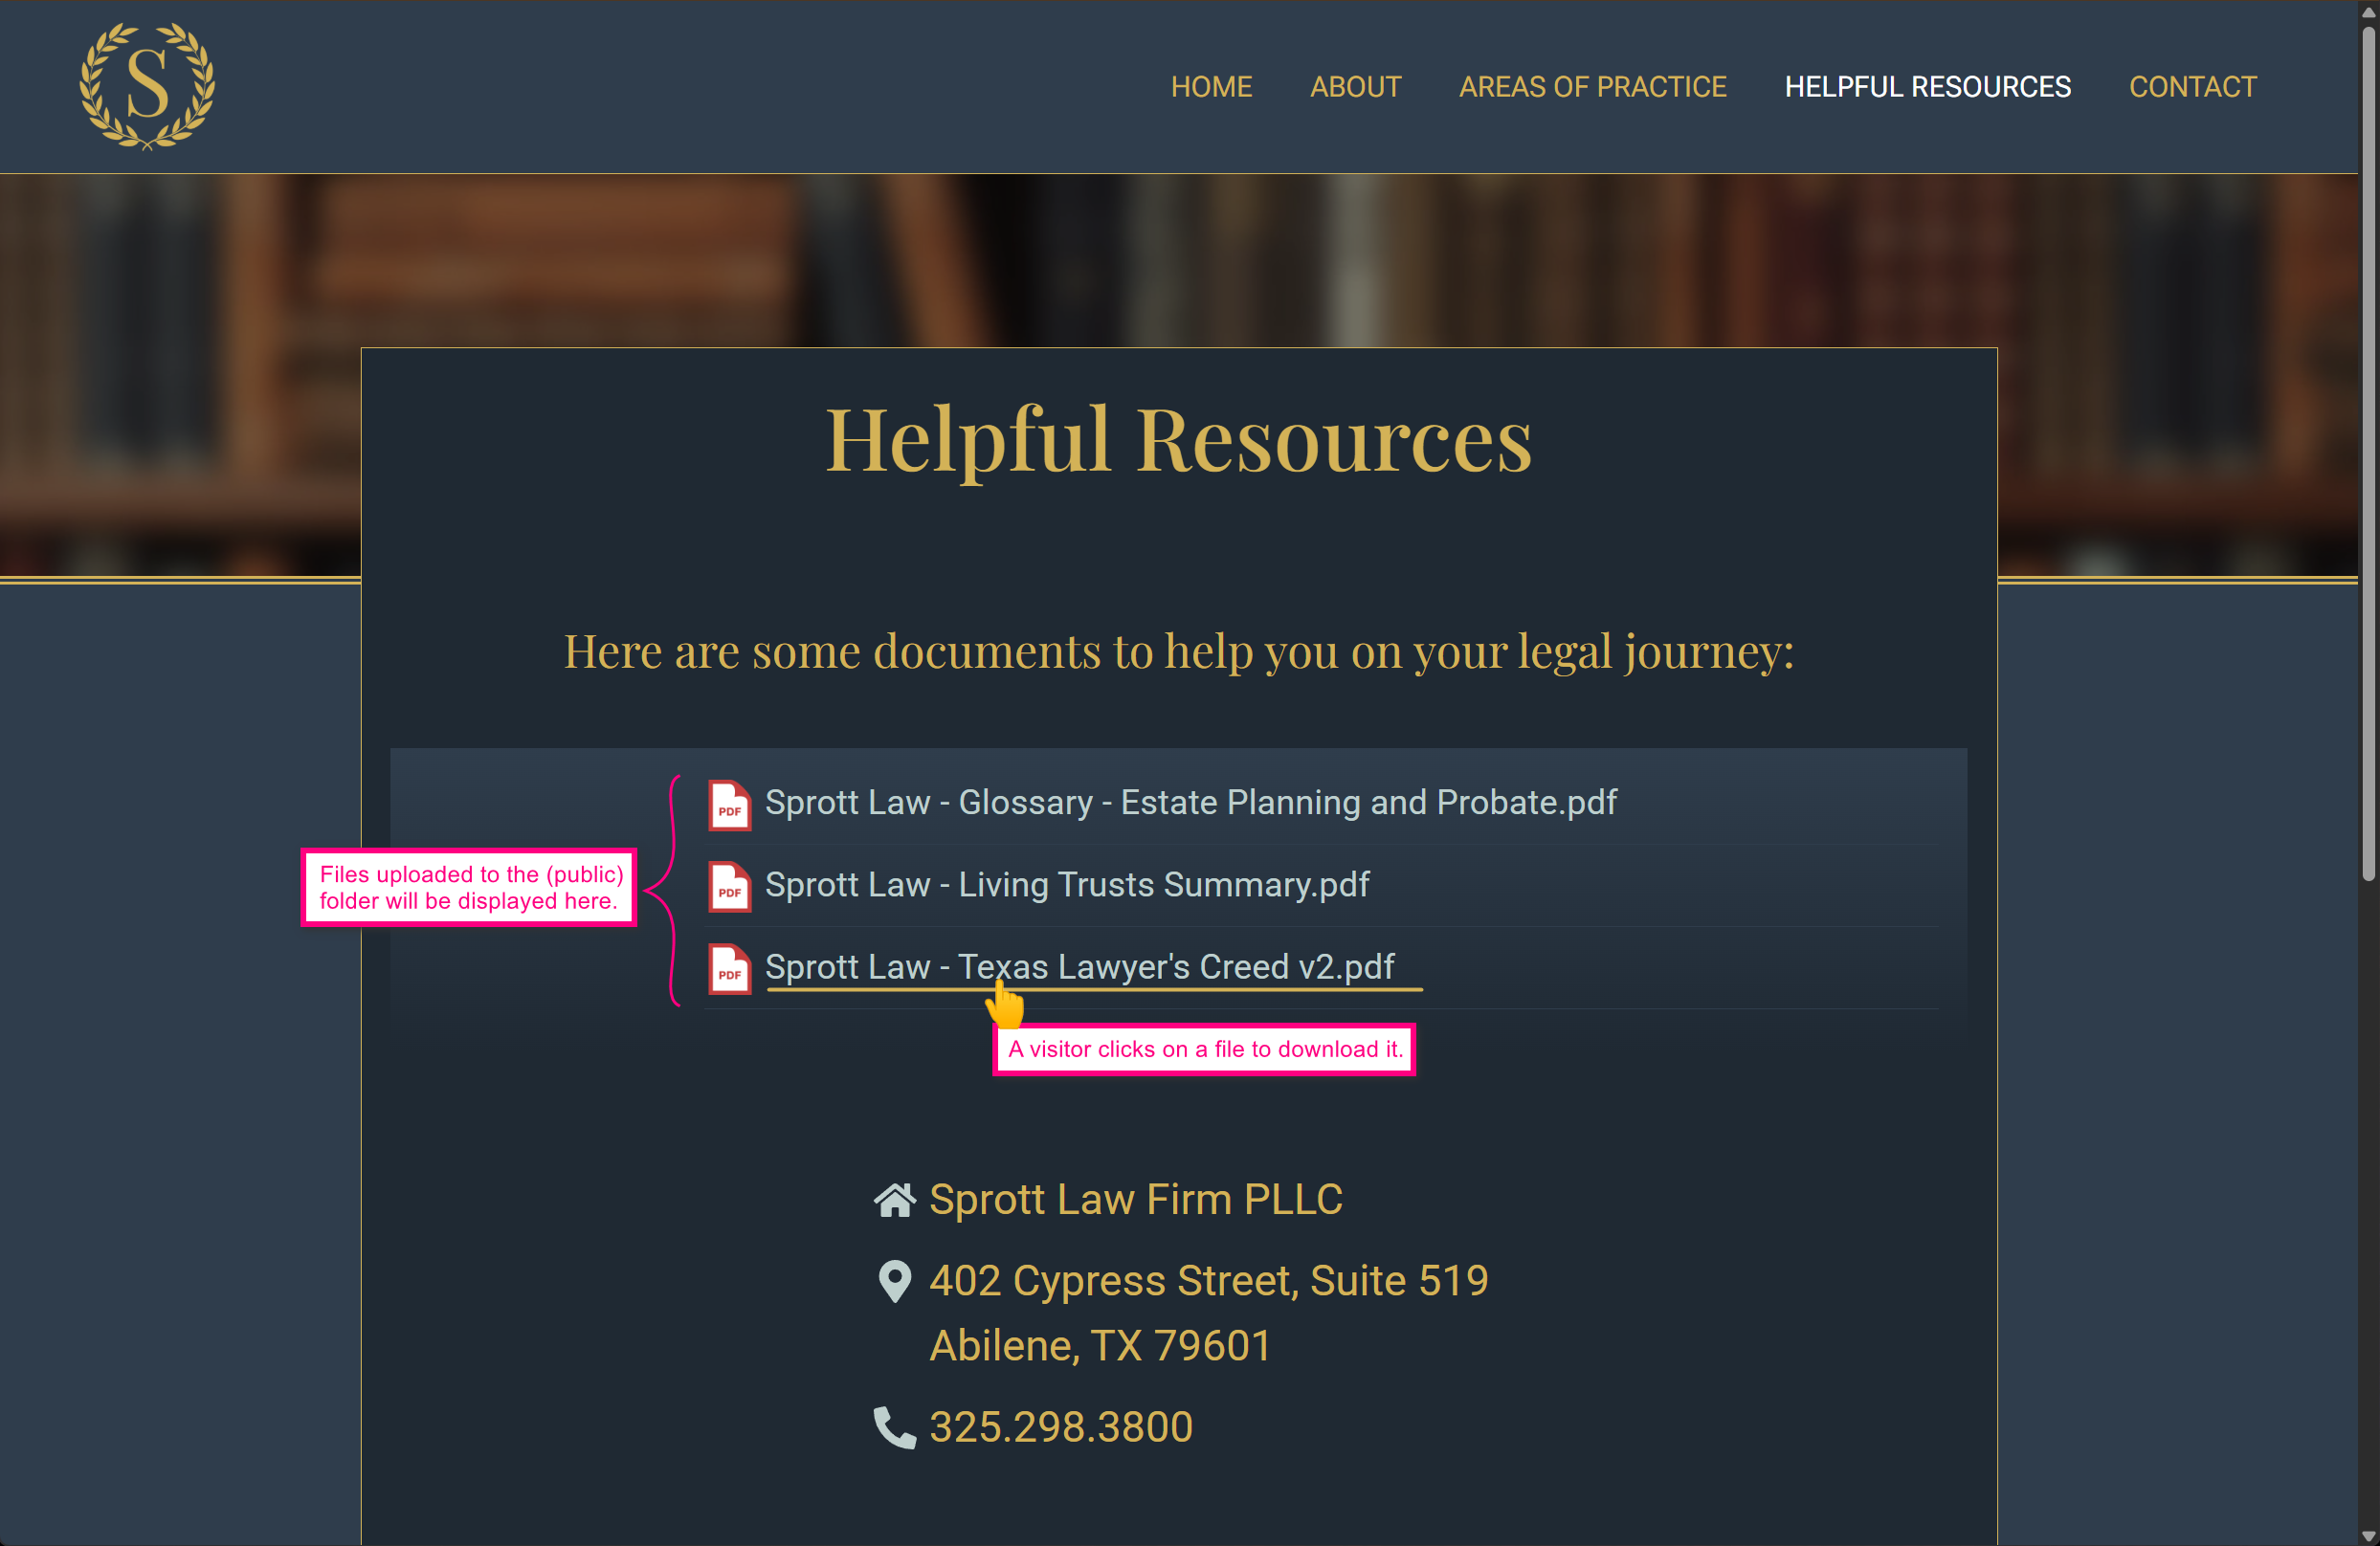The image size is (2380, 1546).
Task: Click the map pin location icon
Action: tap(894, 1281)
